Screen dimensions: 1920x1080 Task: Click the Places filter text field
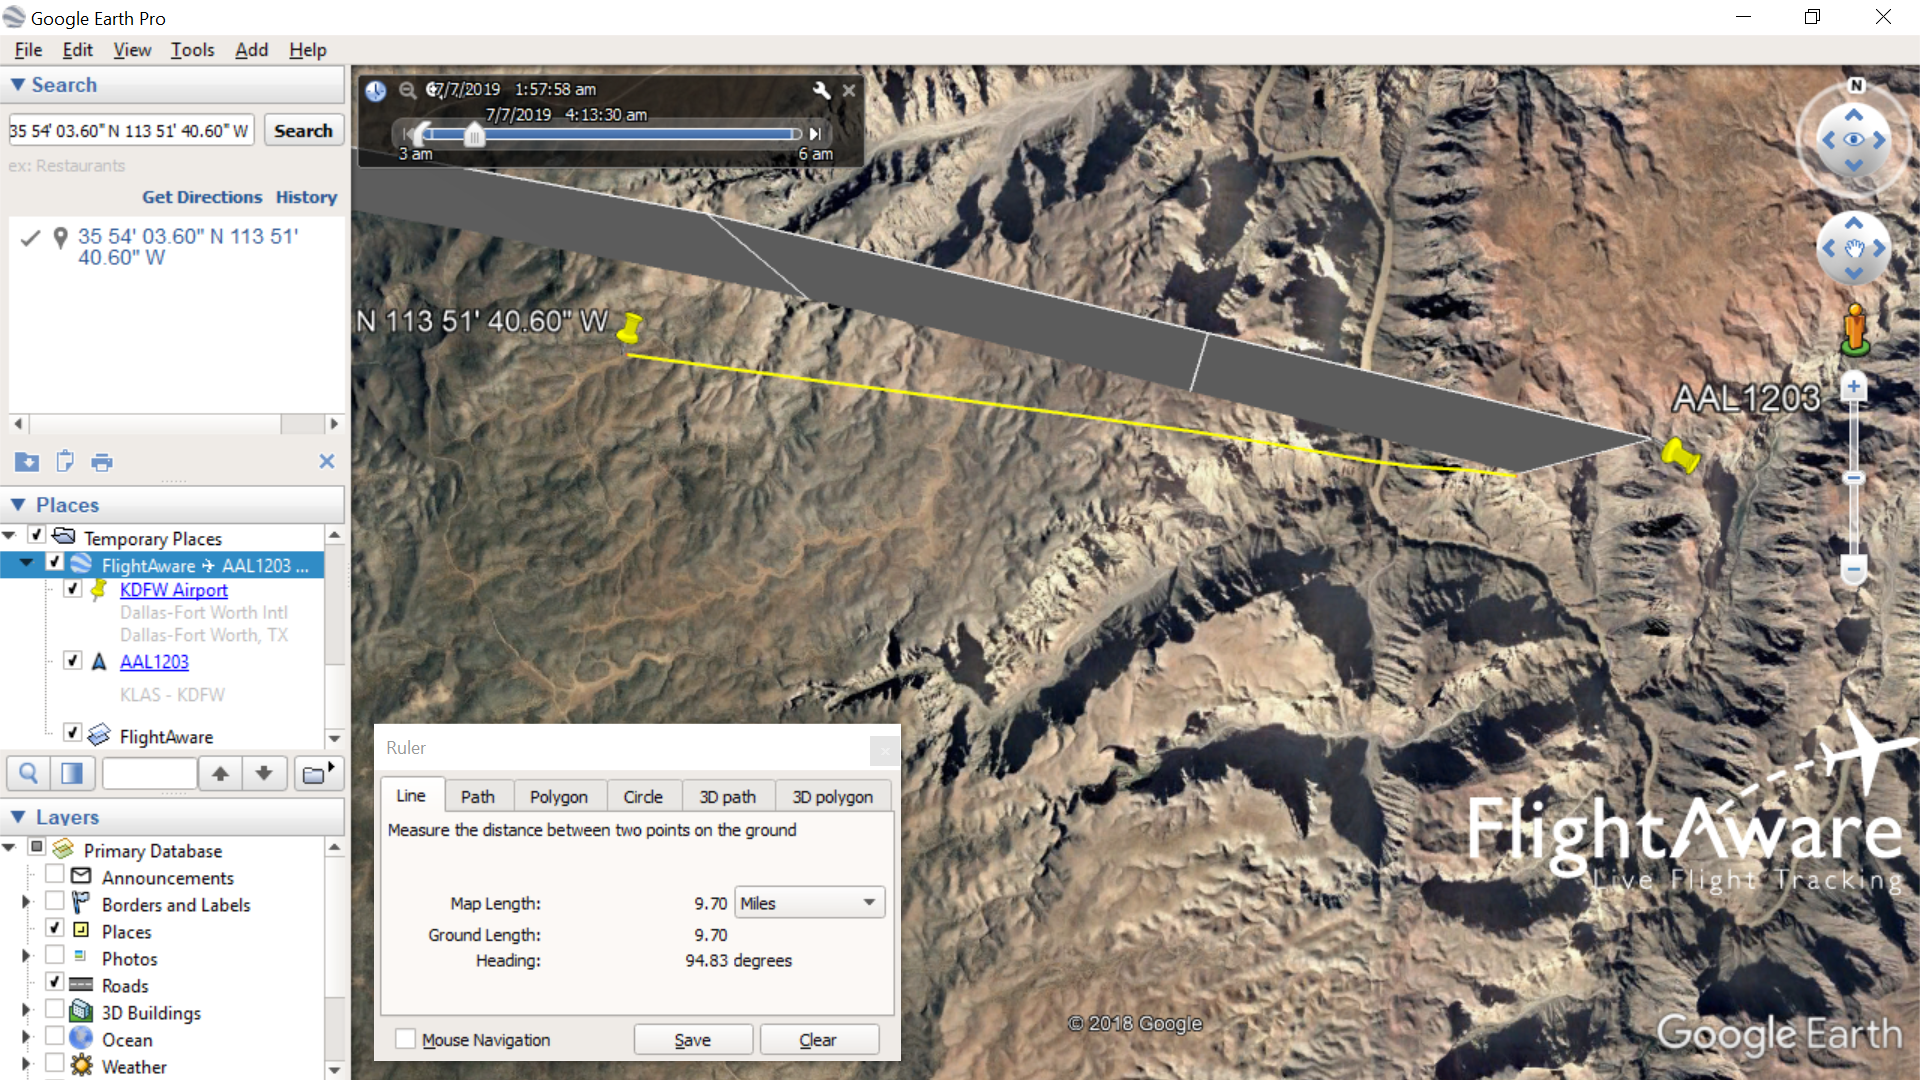(149, 773)
